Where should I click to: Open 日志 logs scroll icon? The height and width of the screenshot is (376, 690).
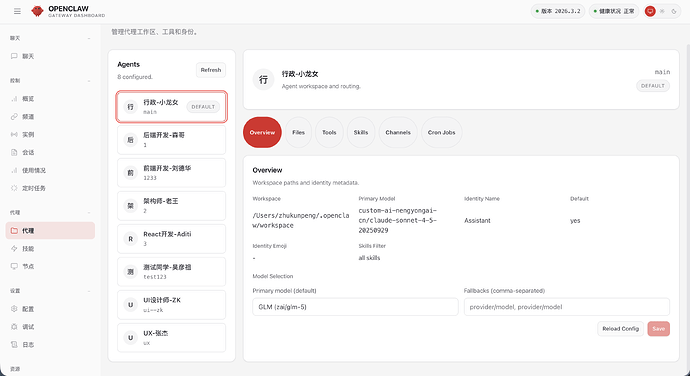pos(14,344)
